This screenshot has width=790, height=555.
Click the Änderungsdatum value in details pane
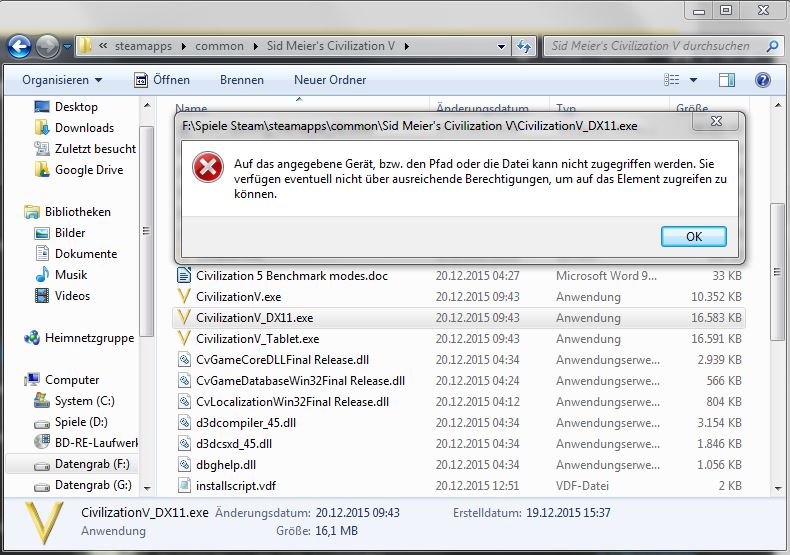click(357, 513)
